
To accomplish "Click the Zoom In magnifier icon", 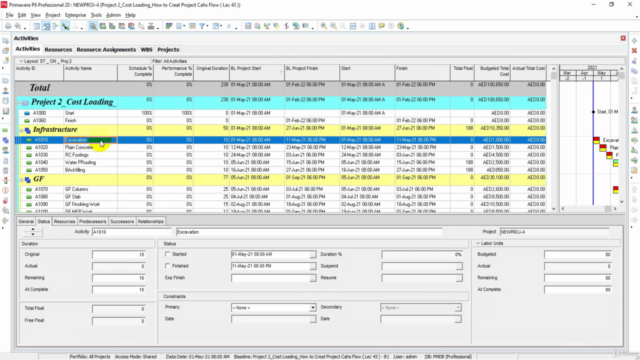I will (324, 26).
